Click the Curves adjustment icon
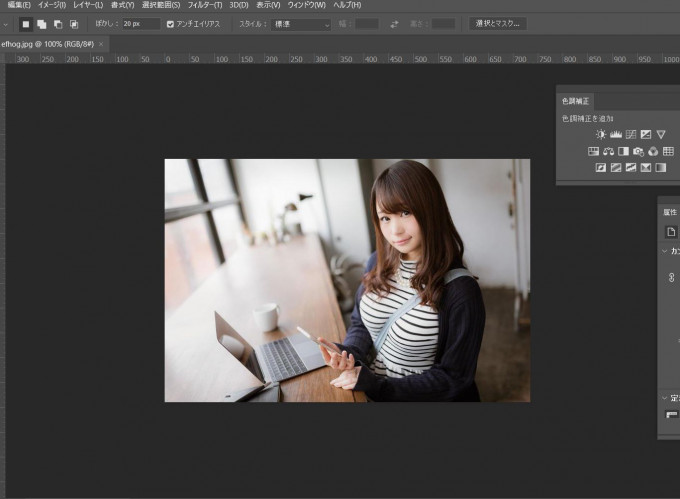The height and width of the screenshot is (499, 680). [x=631, y=134]
